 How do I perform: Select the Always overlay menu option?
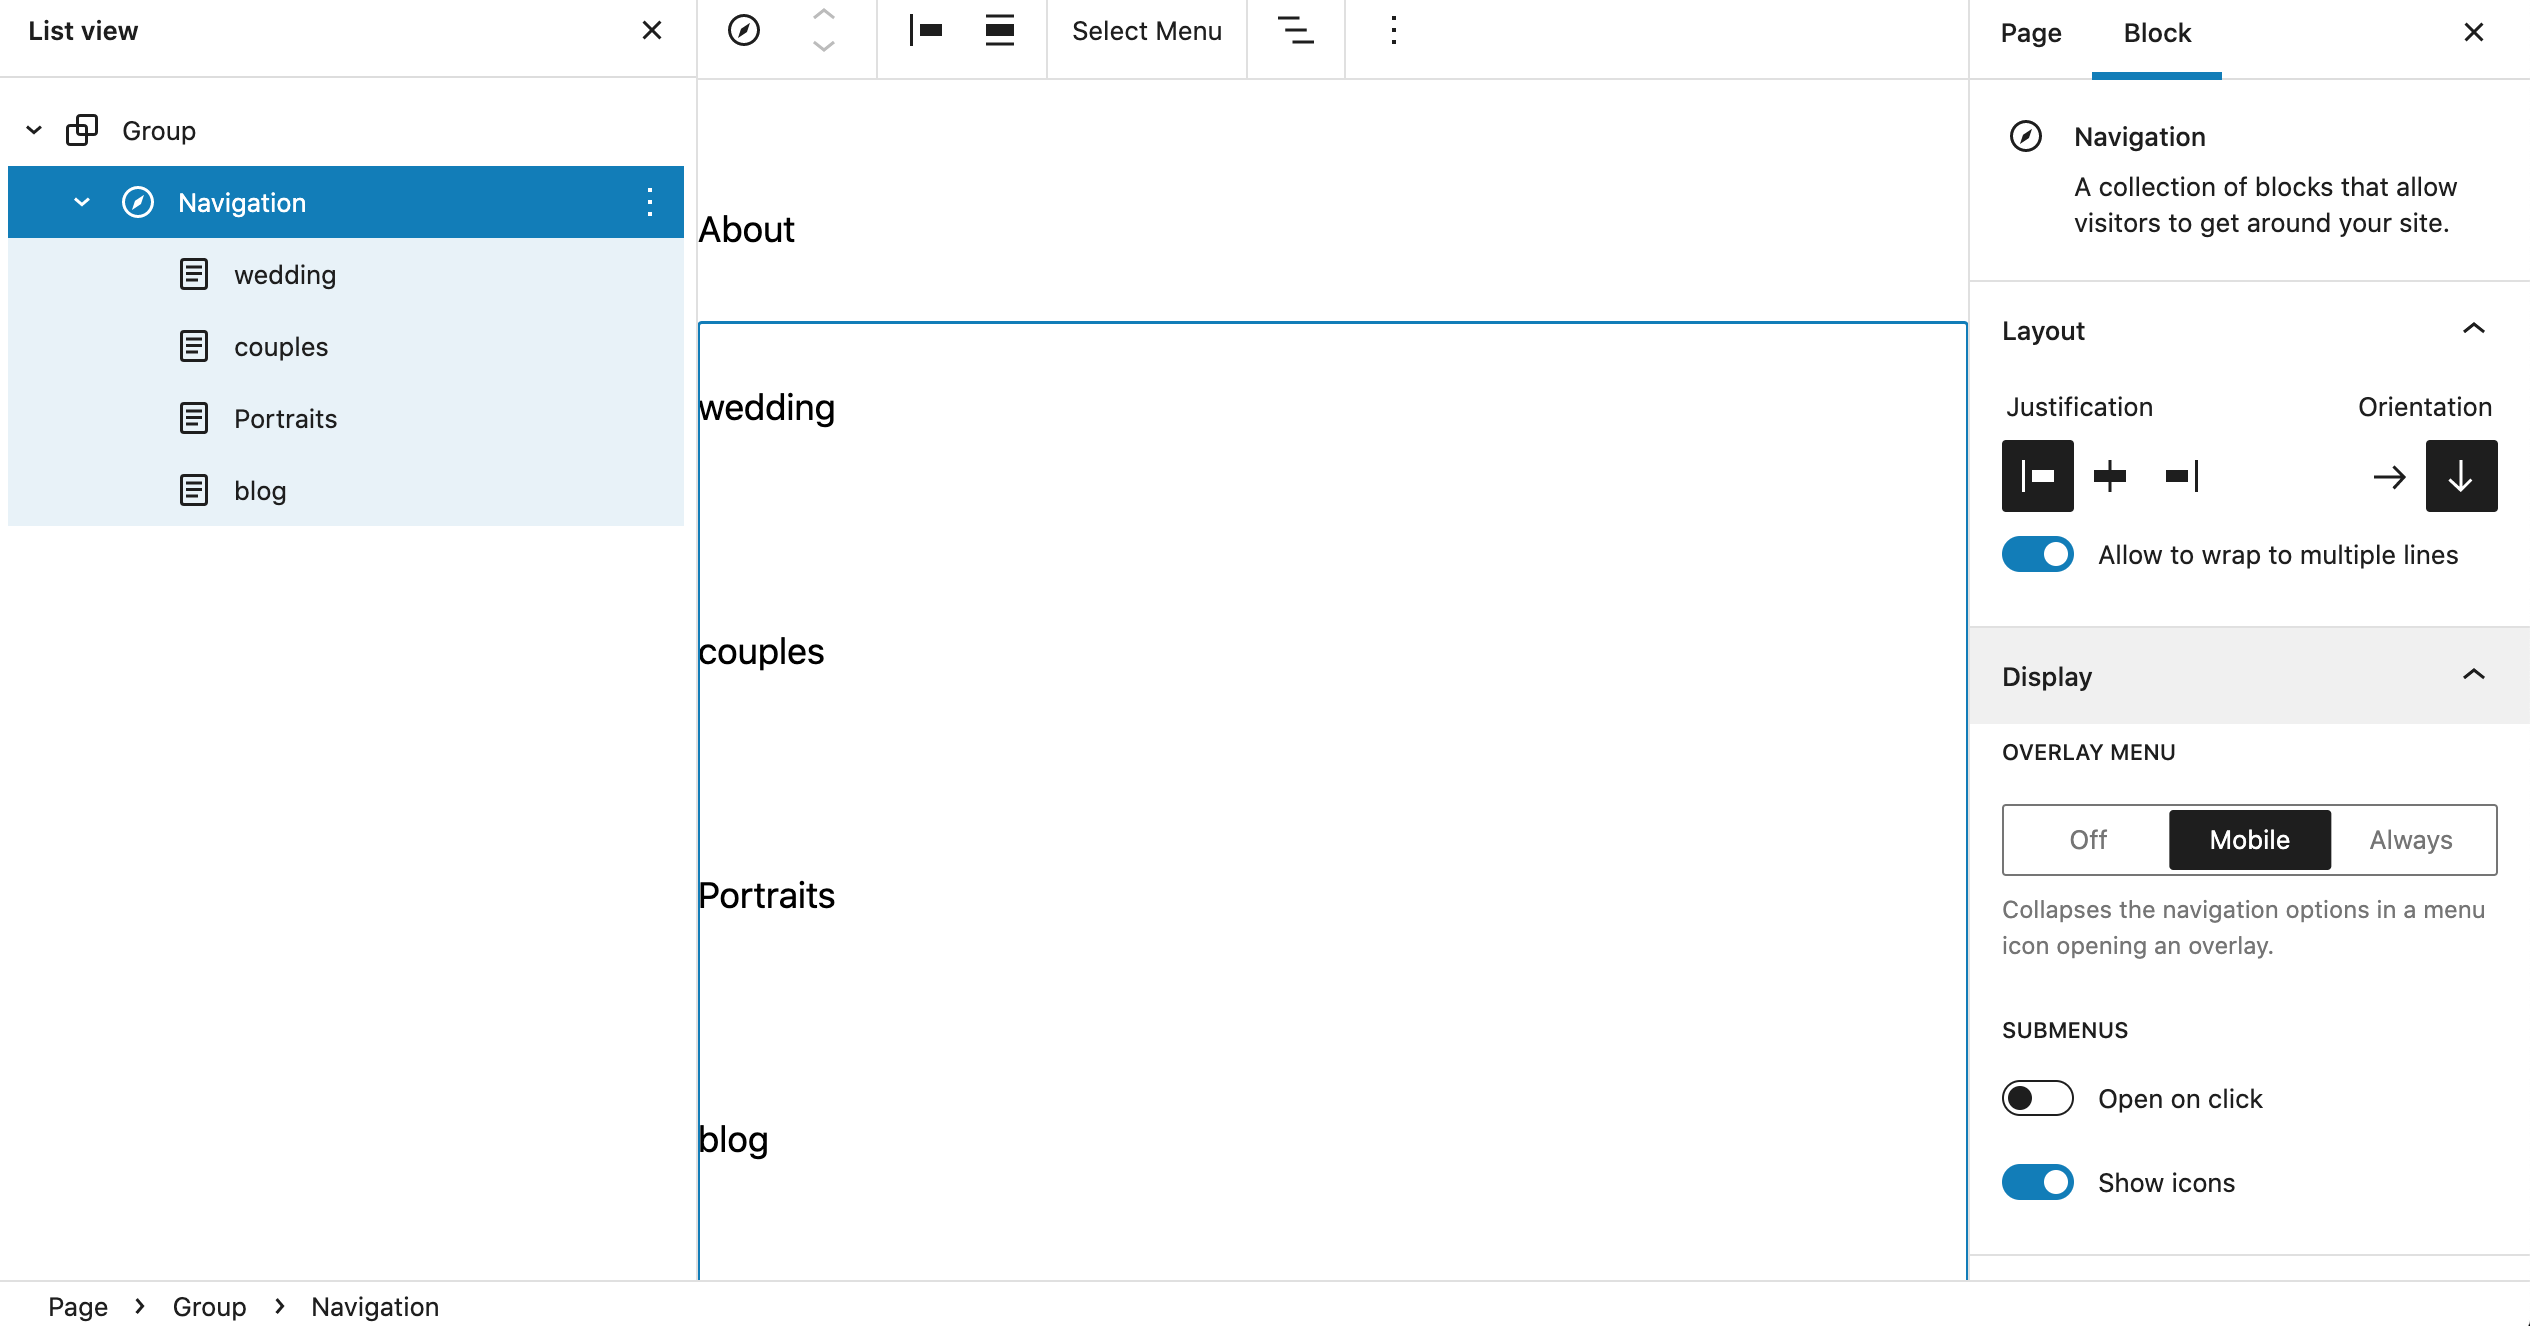click(x=2410, y=839)
